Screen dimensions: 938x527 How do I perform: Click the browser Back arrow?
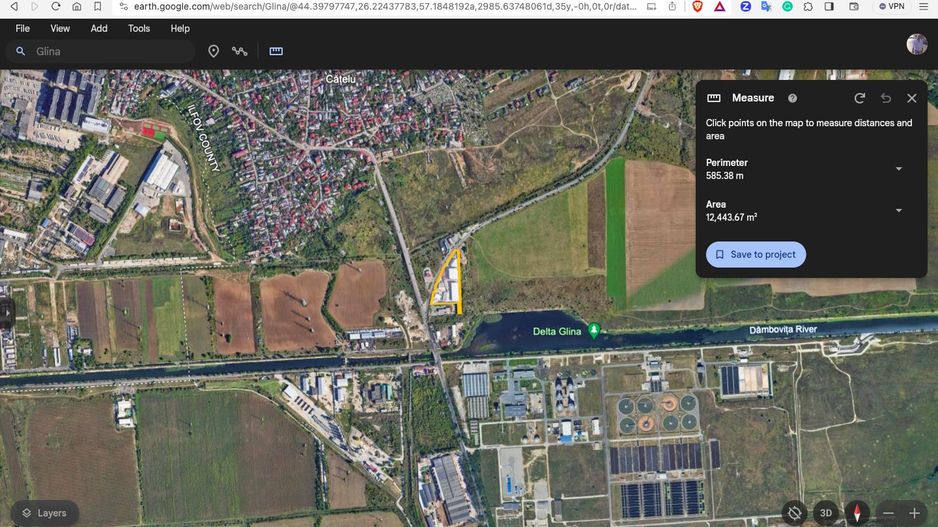coord(14,7)
